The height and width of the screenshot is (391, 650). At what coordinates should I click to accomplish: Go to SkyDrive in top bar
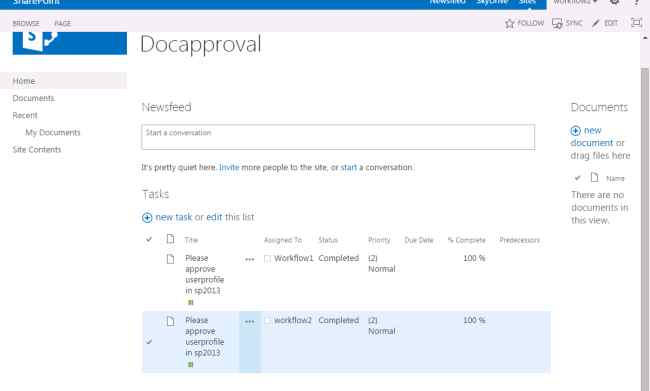(x=492, y=2)
